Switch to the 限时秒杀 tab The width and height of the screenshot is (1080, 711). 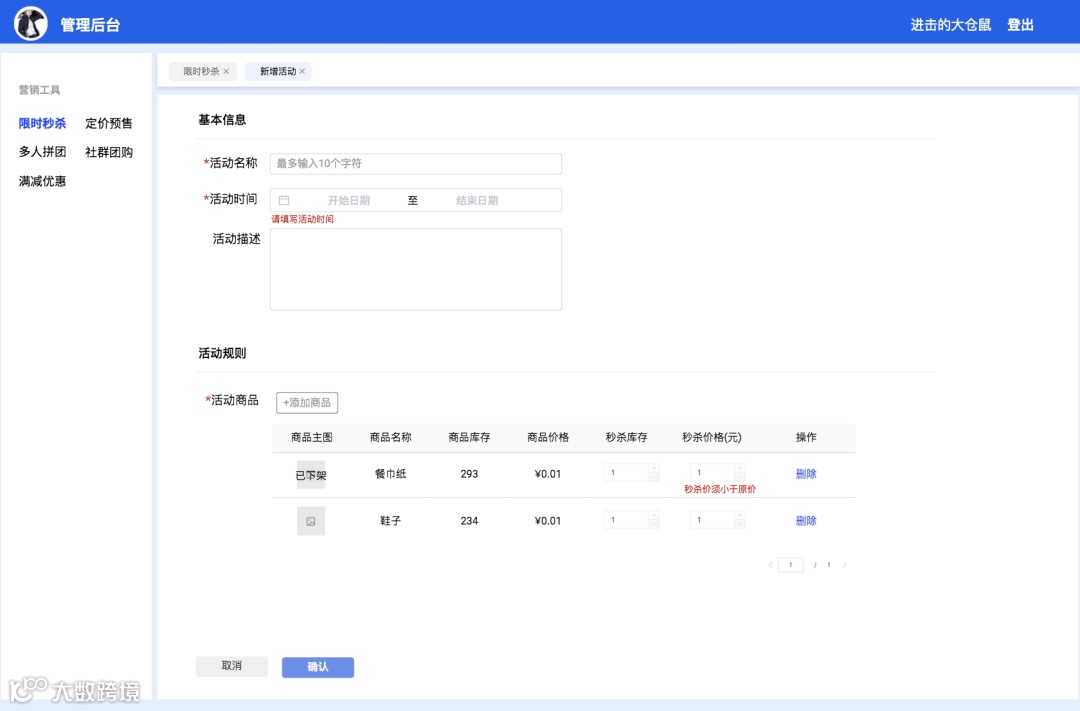(x=200, y=72)
